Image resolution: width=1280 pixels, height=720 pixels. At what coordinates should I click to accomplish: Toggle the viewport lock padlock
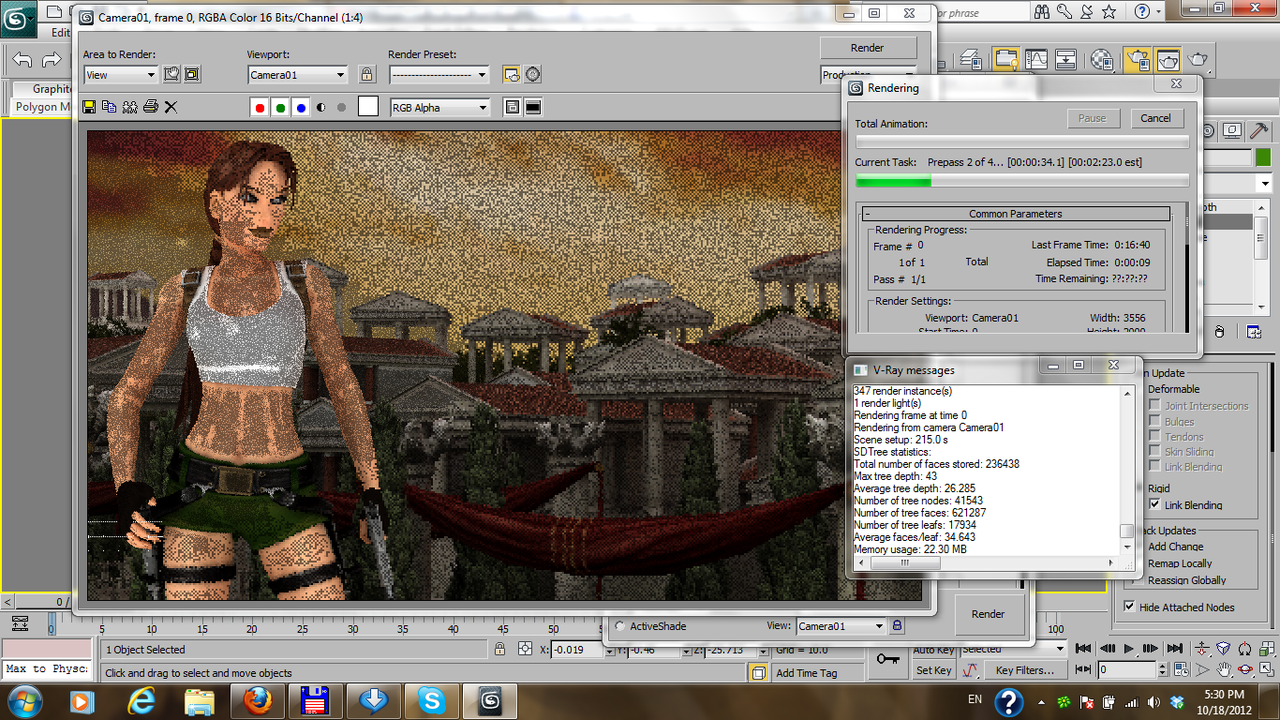(367, 74)
